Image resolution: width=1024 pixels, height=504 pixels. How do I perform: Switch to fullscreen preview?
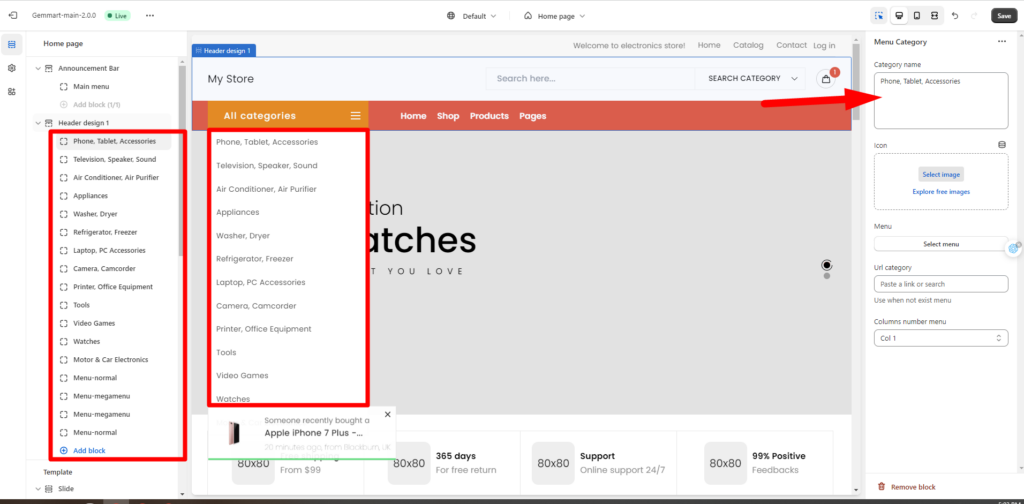(x=935, y=16)
